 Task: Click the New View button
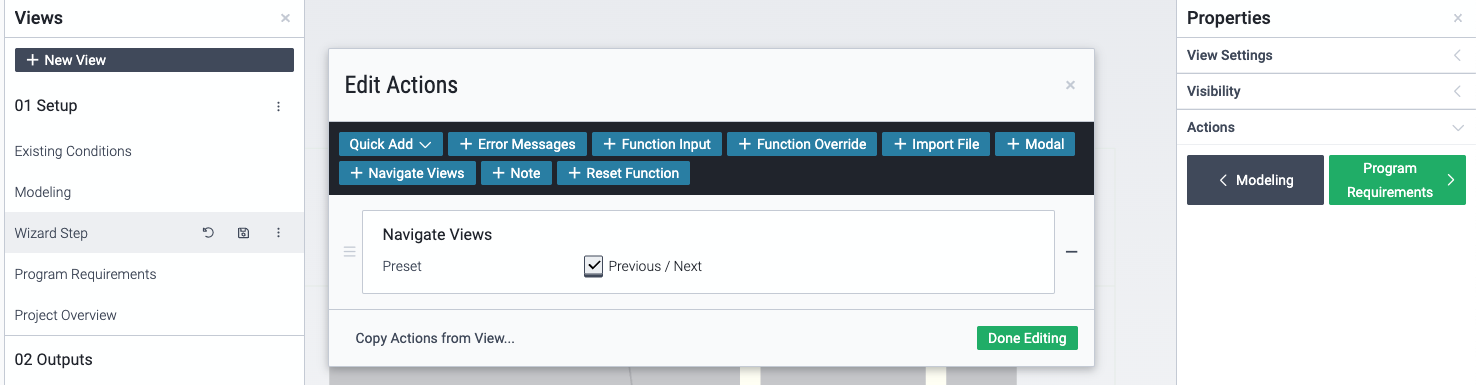point(154,60)
